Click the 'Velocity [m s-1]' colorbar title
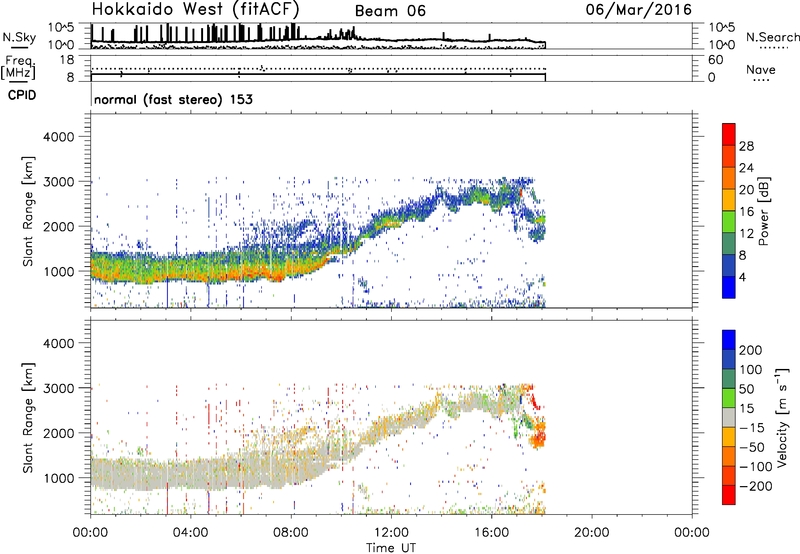The height and width of the screenshot is (554, 800). pyautogui.click(x=782, y=417)
